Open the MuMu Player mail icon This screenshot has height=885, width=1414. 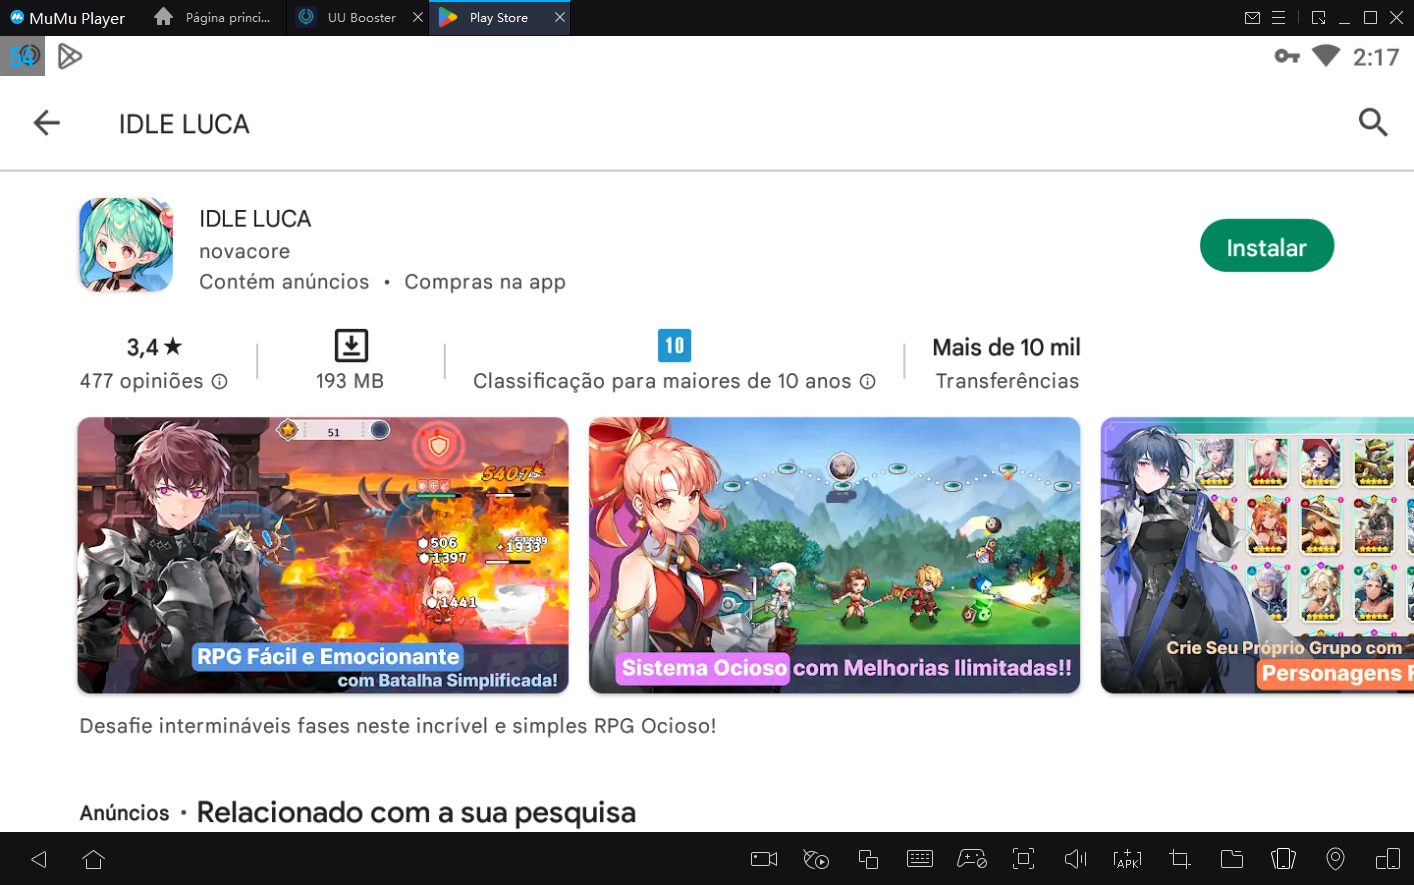point(1252,18)
